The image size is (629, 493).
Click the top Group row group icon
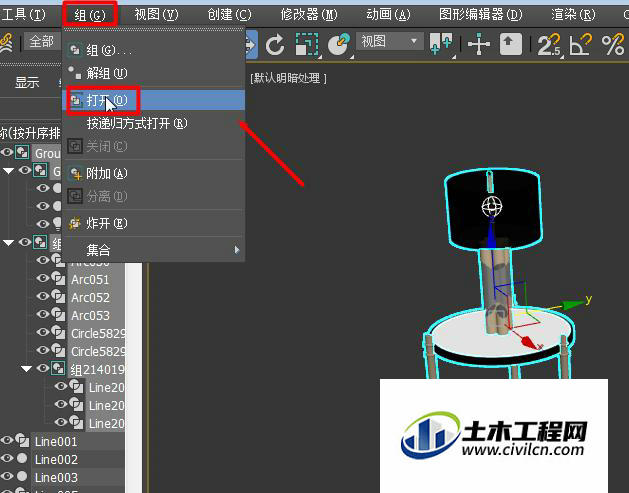[22, 152]
